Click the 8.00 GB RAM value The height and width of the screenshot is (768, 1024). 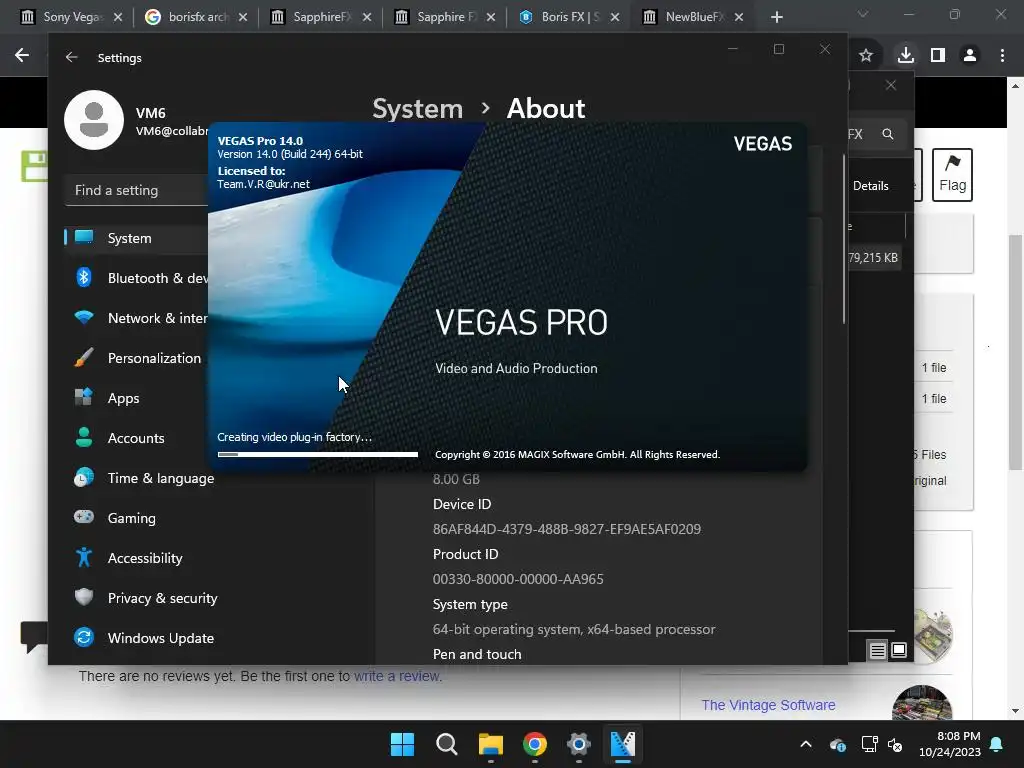click(456, 479)
